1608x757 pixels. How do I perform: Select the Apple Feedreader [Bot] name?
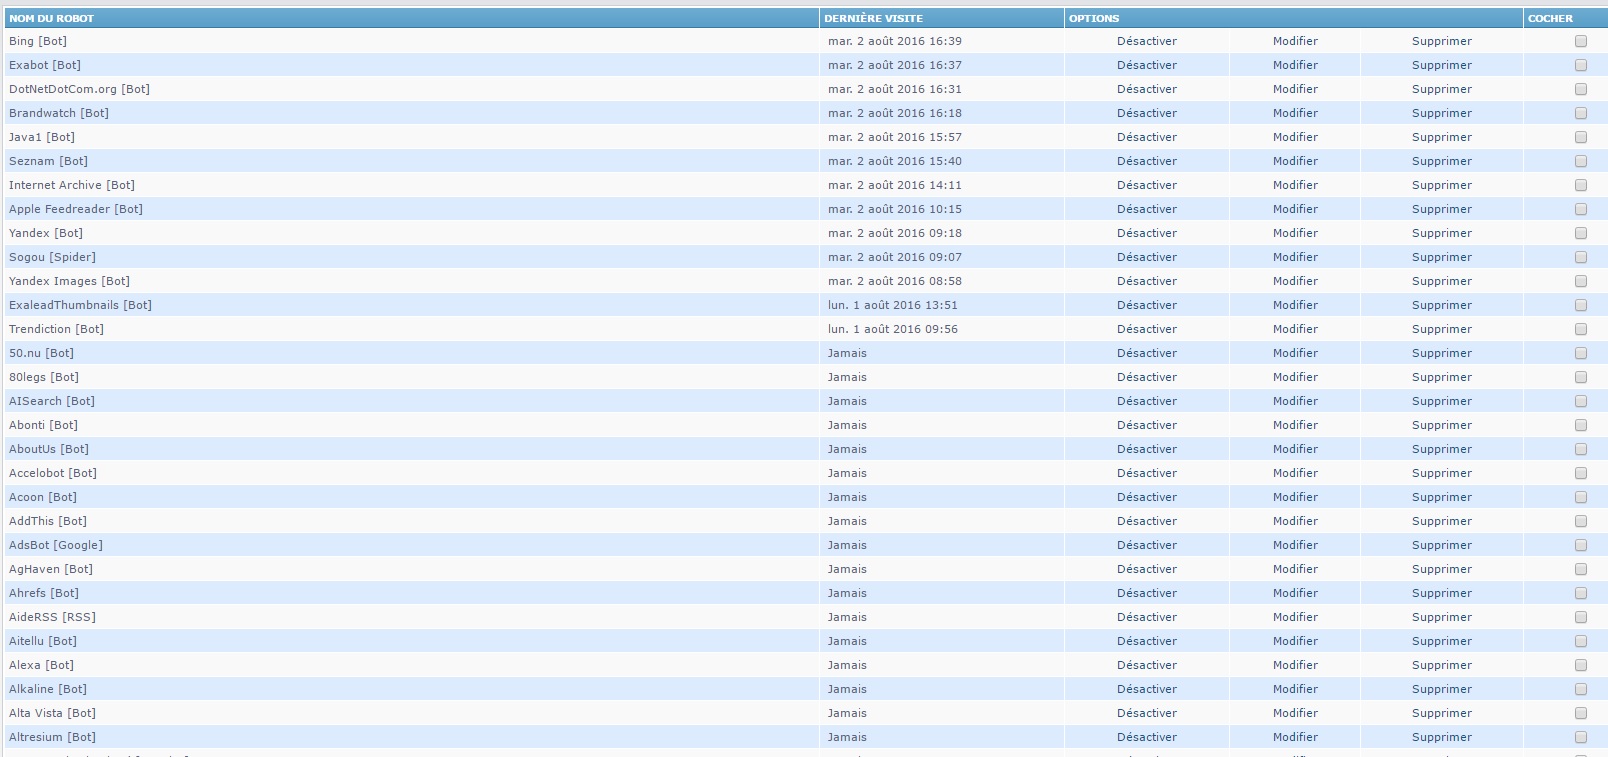click(76, 209)
